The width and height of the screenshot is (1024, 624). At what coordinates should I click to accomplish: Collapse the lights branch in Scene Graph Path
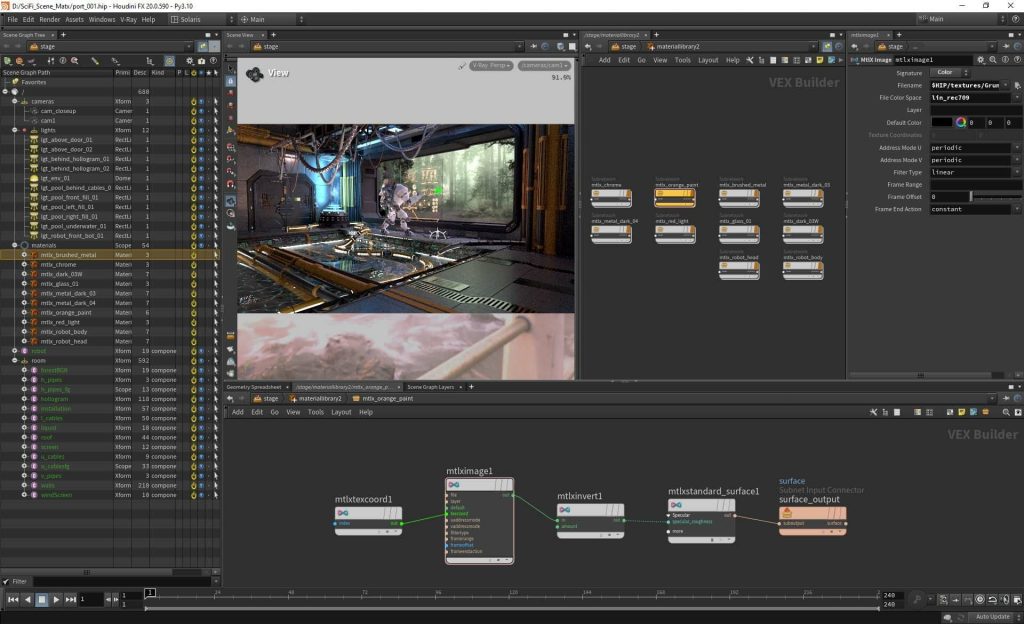[x=14, y=129]
